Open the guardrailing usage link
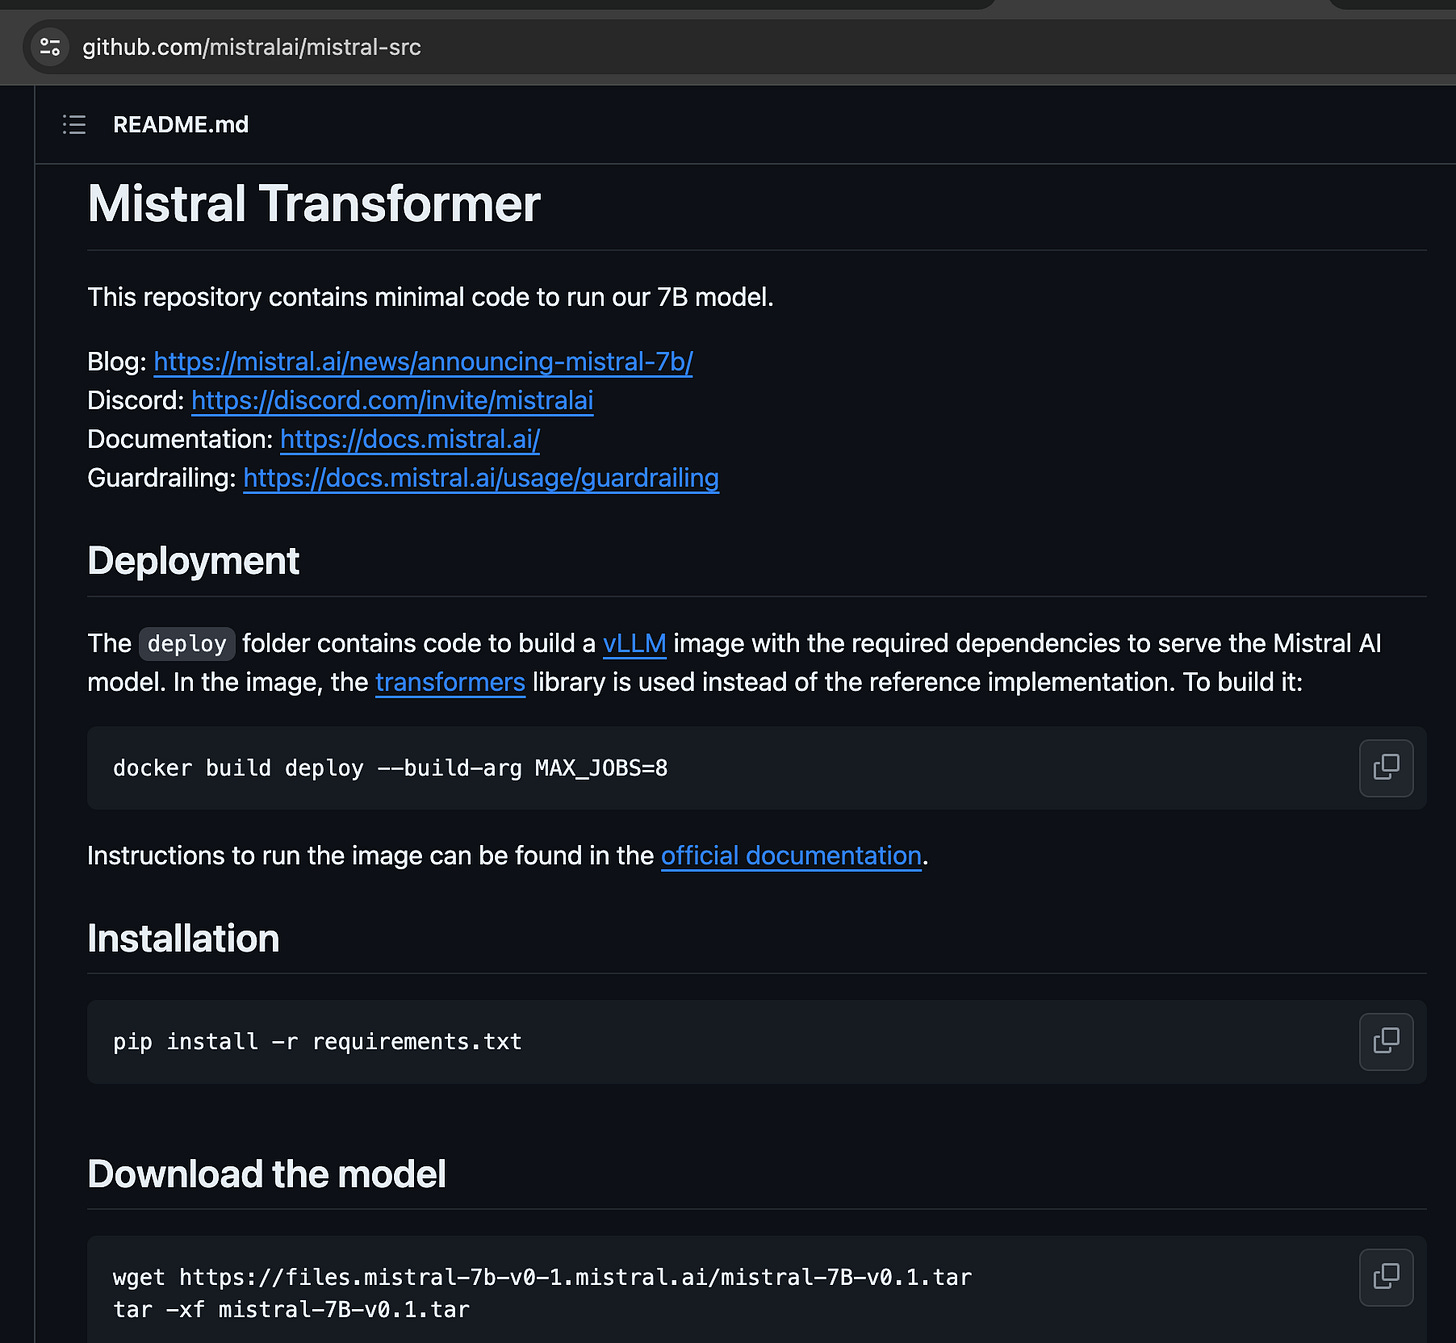1456x1343 pixels. pos(481,478)
